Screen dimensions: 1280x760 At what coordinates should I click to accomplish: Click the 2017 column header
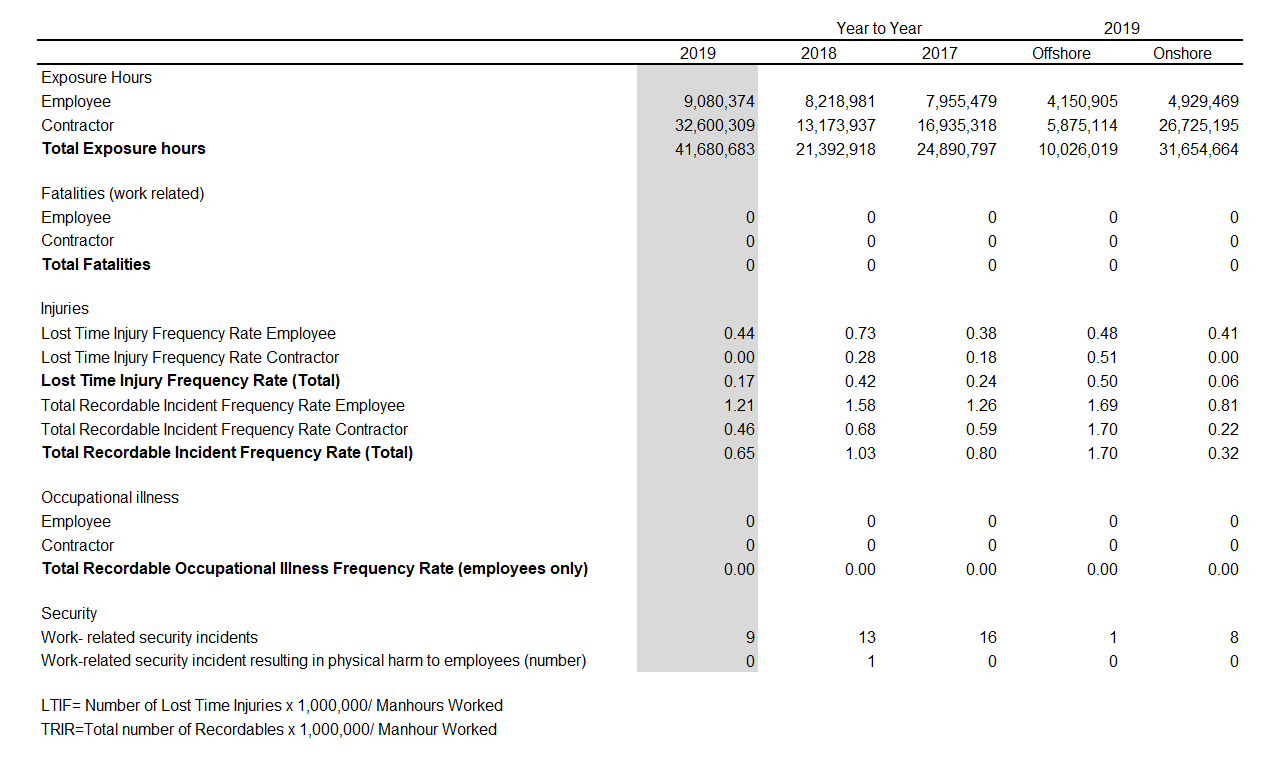pyautogui.click(x=939, y=54)
